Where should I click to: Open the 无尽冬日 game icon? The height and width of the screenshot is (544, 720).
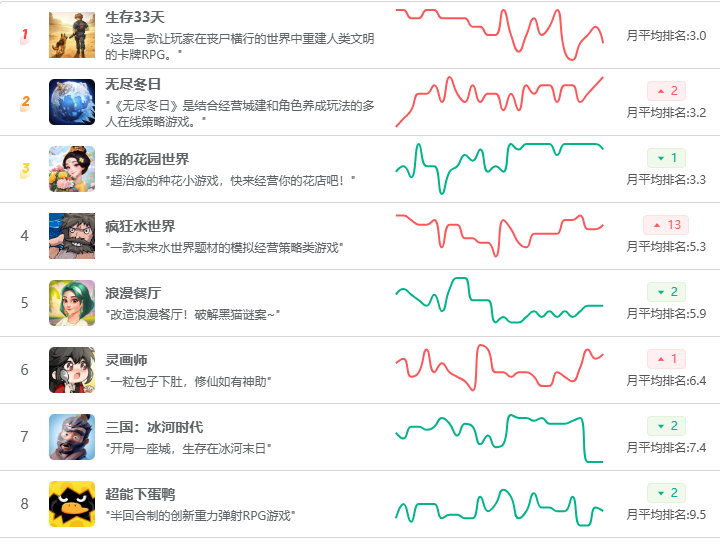click(72, 102)
